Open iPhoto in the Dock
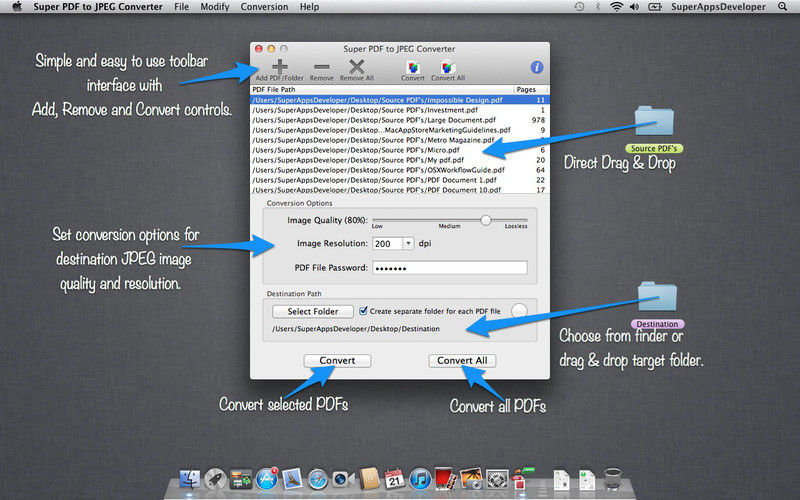The height and width of the screenshot is (500, 800). pyautogui.click(x=471, y=479)
